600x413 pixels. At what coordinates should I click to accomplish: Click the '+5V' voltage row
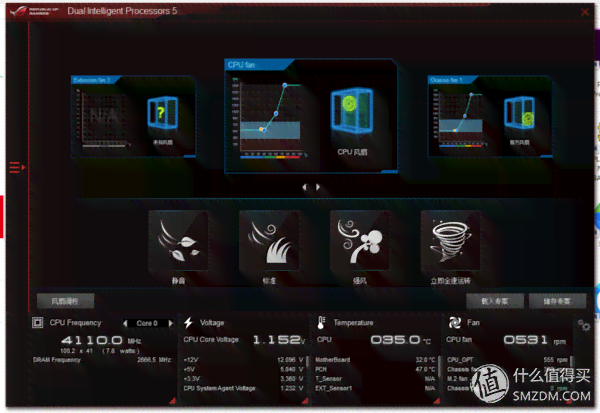[243, 369]
